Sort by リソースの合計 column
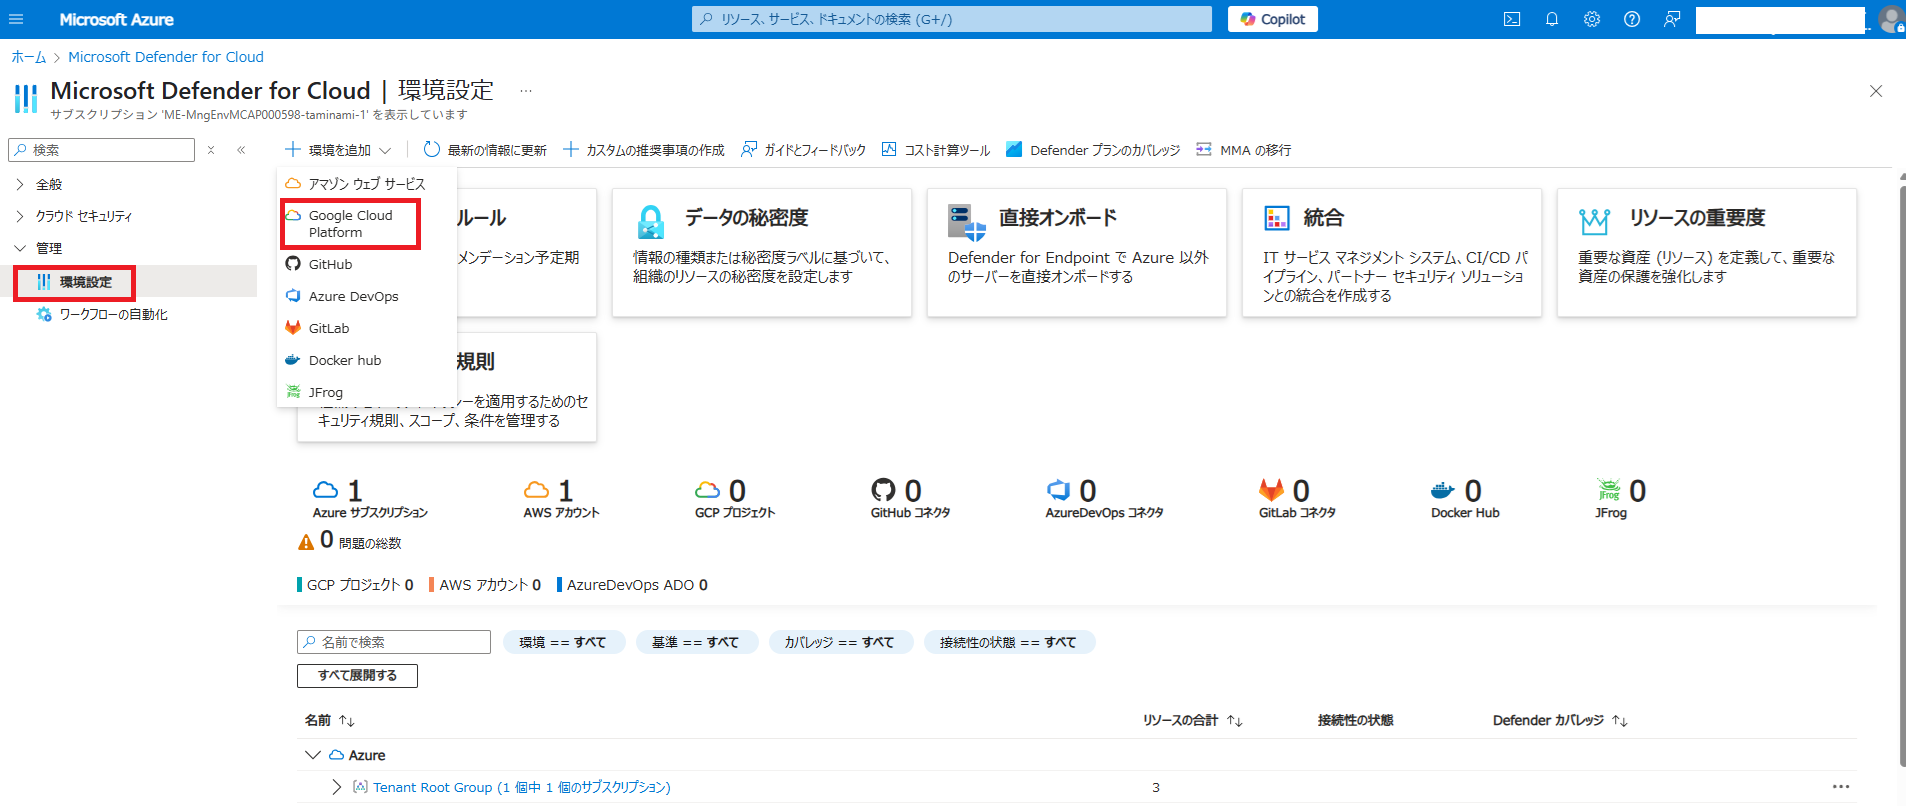The height and width of the screenshot is (806, 1906). point(1193,720)
